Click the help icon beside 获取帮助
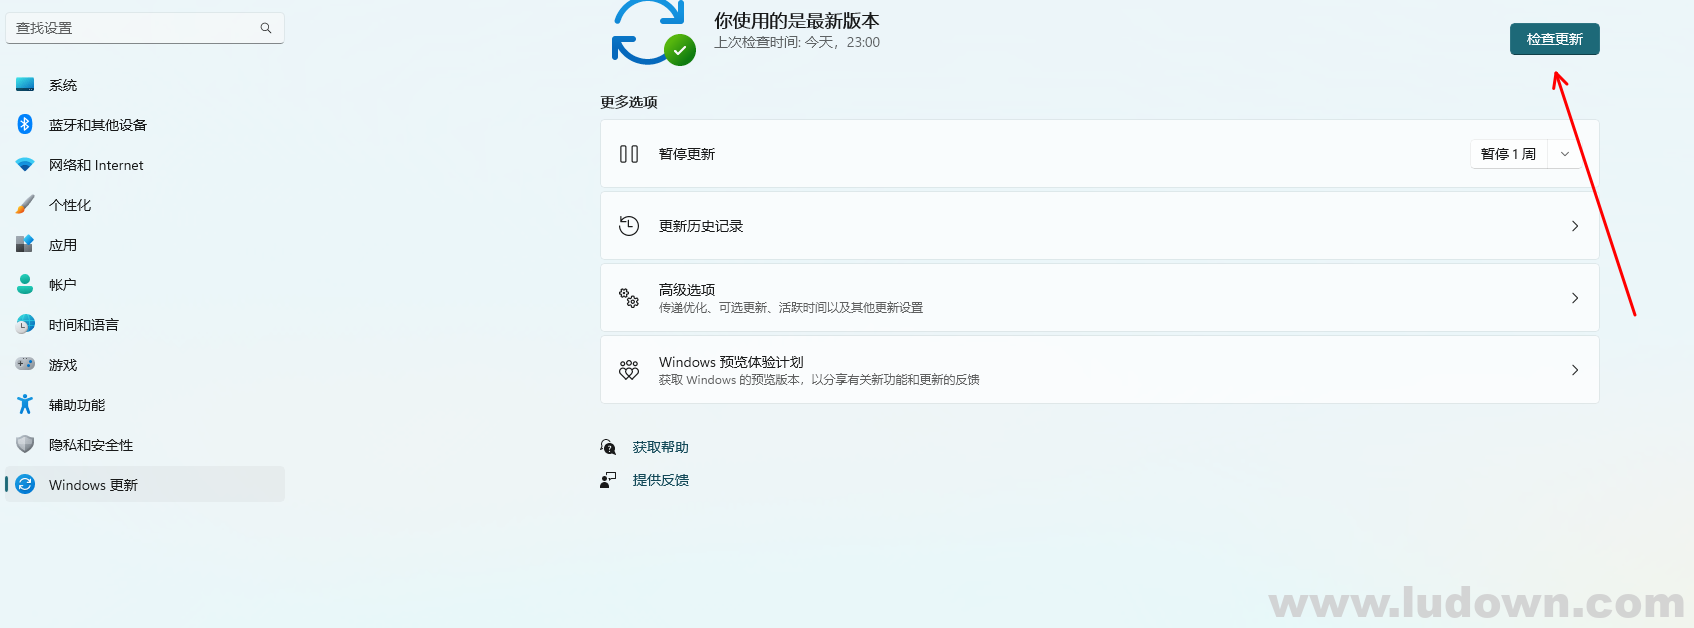The height and width of the screenshot is (628, 1694). (x=608, y=447)
